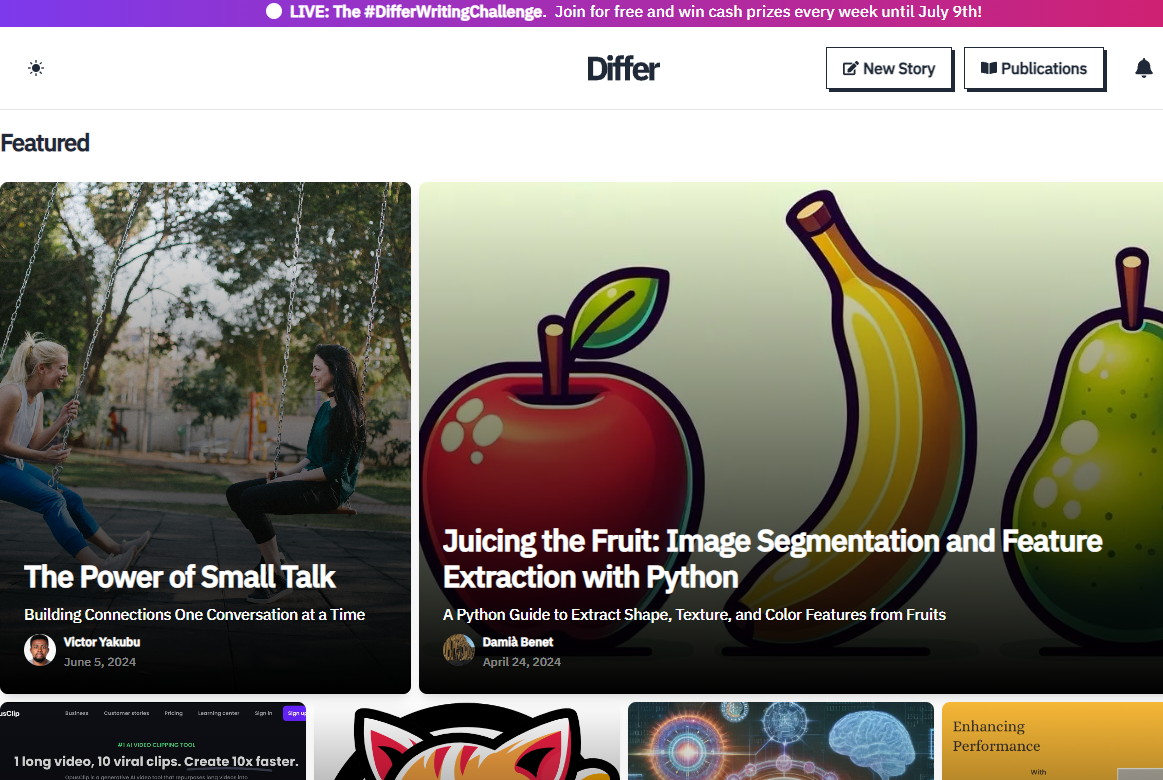The image size is (1163, 780).
Task: Start a New Story
Action: 889,68
